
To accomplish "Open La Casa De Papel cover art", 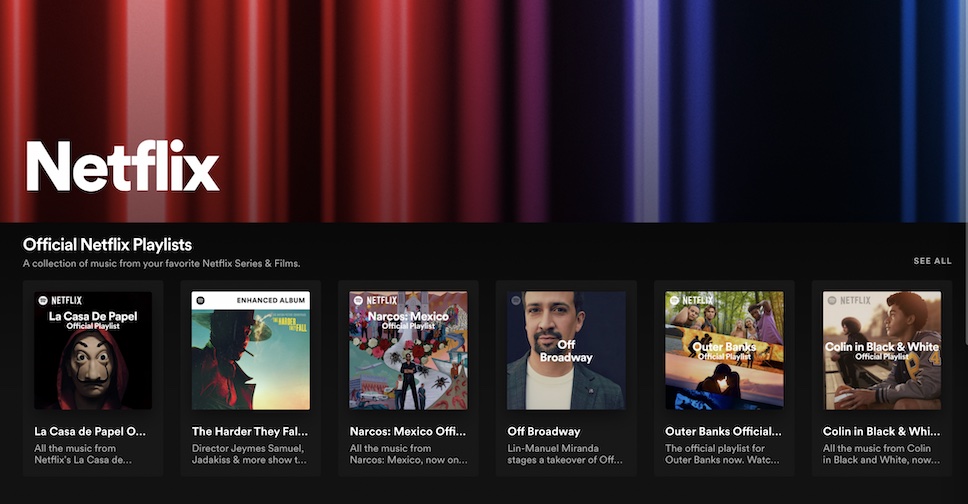I will point(93,350).
